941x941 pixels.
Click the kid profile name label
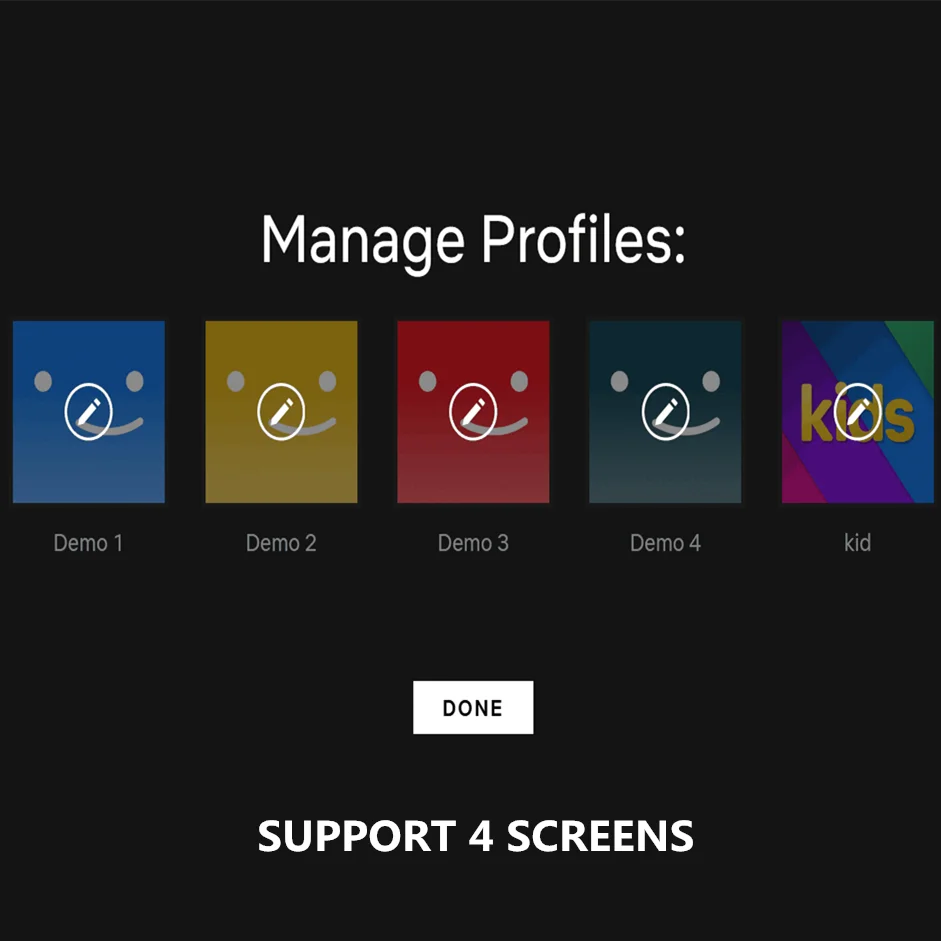(x=857, y=543)
